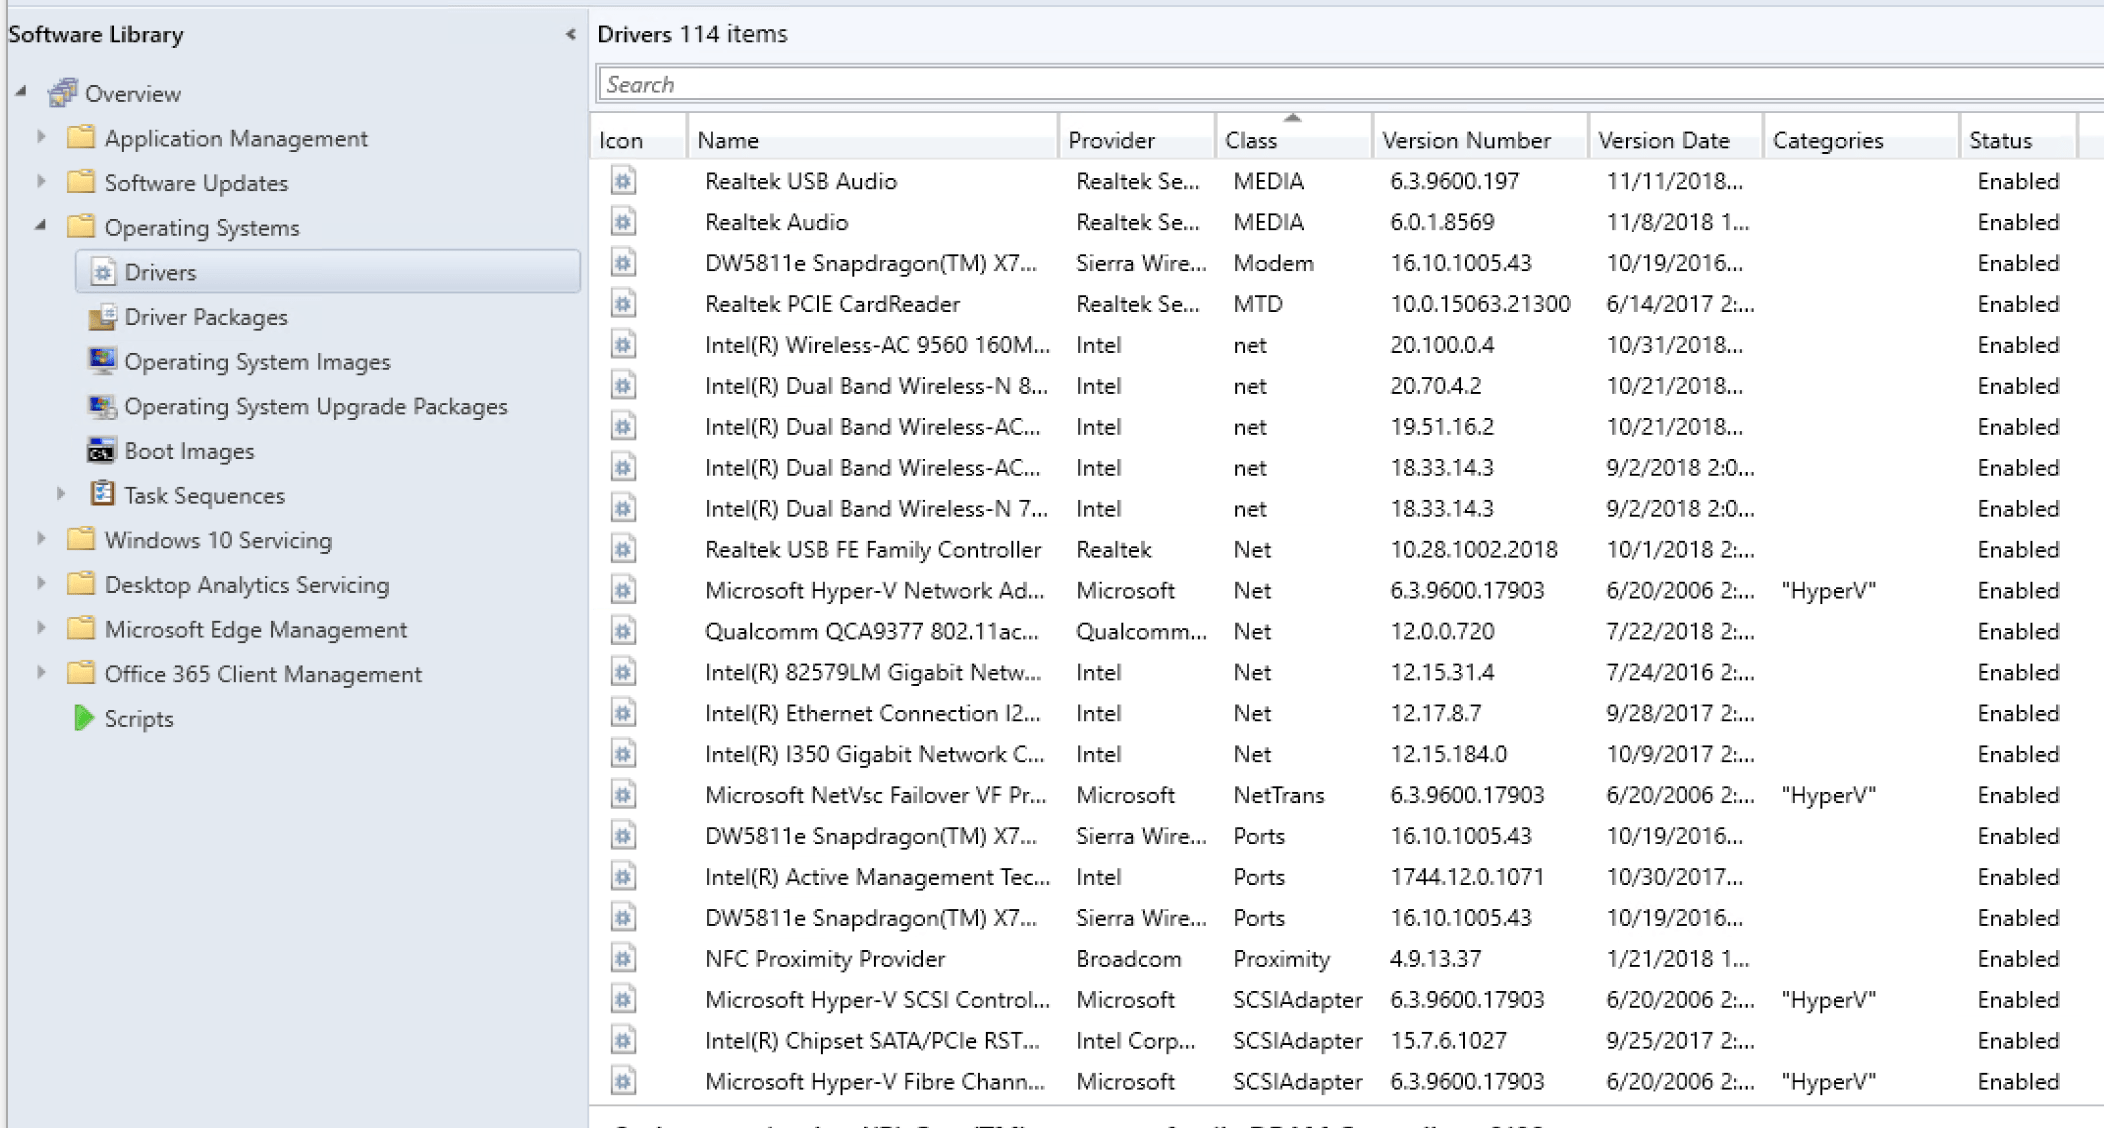The height and width of the screenshot is (1128, 2104).
Task: Click the Task Sequences icon
Action: click(x=104, y=494)
